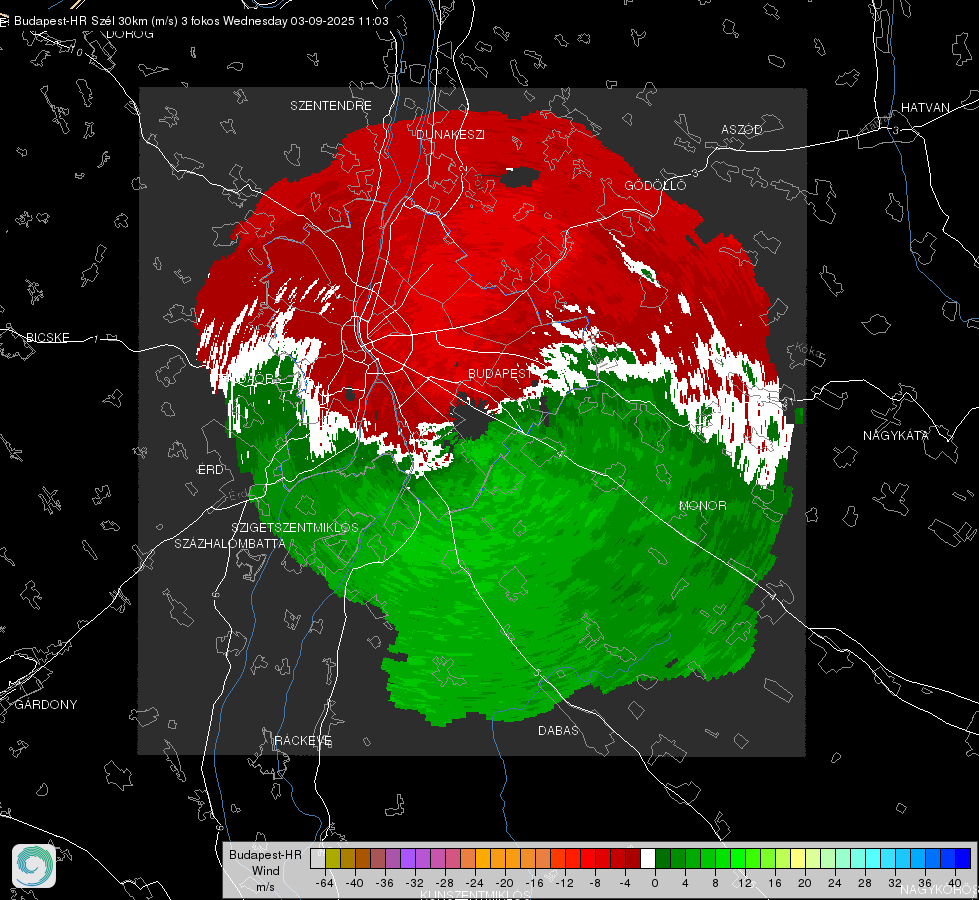Viewport: 979px width, 900px height.
Task: Click the ASZOD city label
Action: tap(742, 129)
